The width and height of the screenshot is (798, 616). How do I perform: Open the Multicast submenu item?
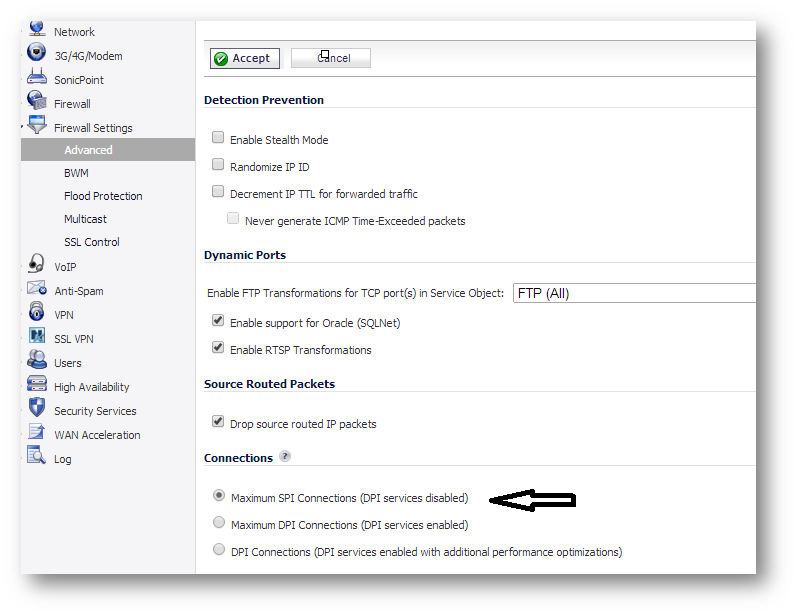[86, 219]
